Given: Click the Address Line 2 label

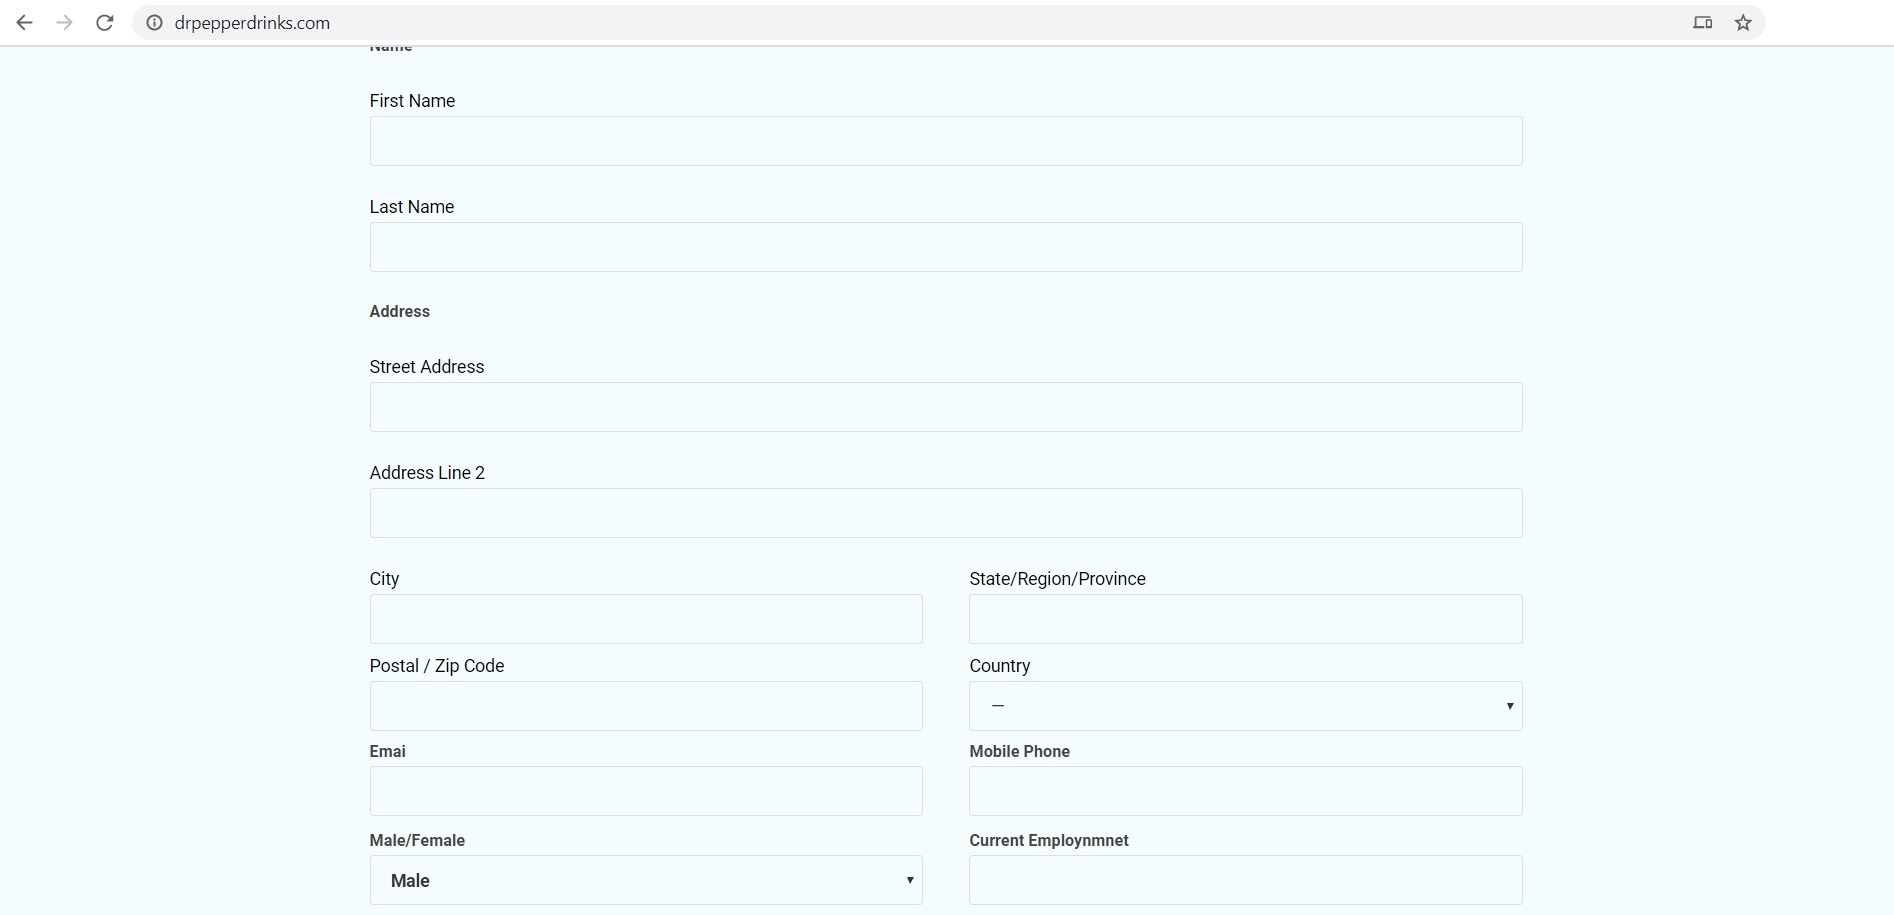Looking at the screenshot, I should 427,473.
